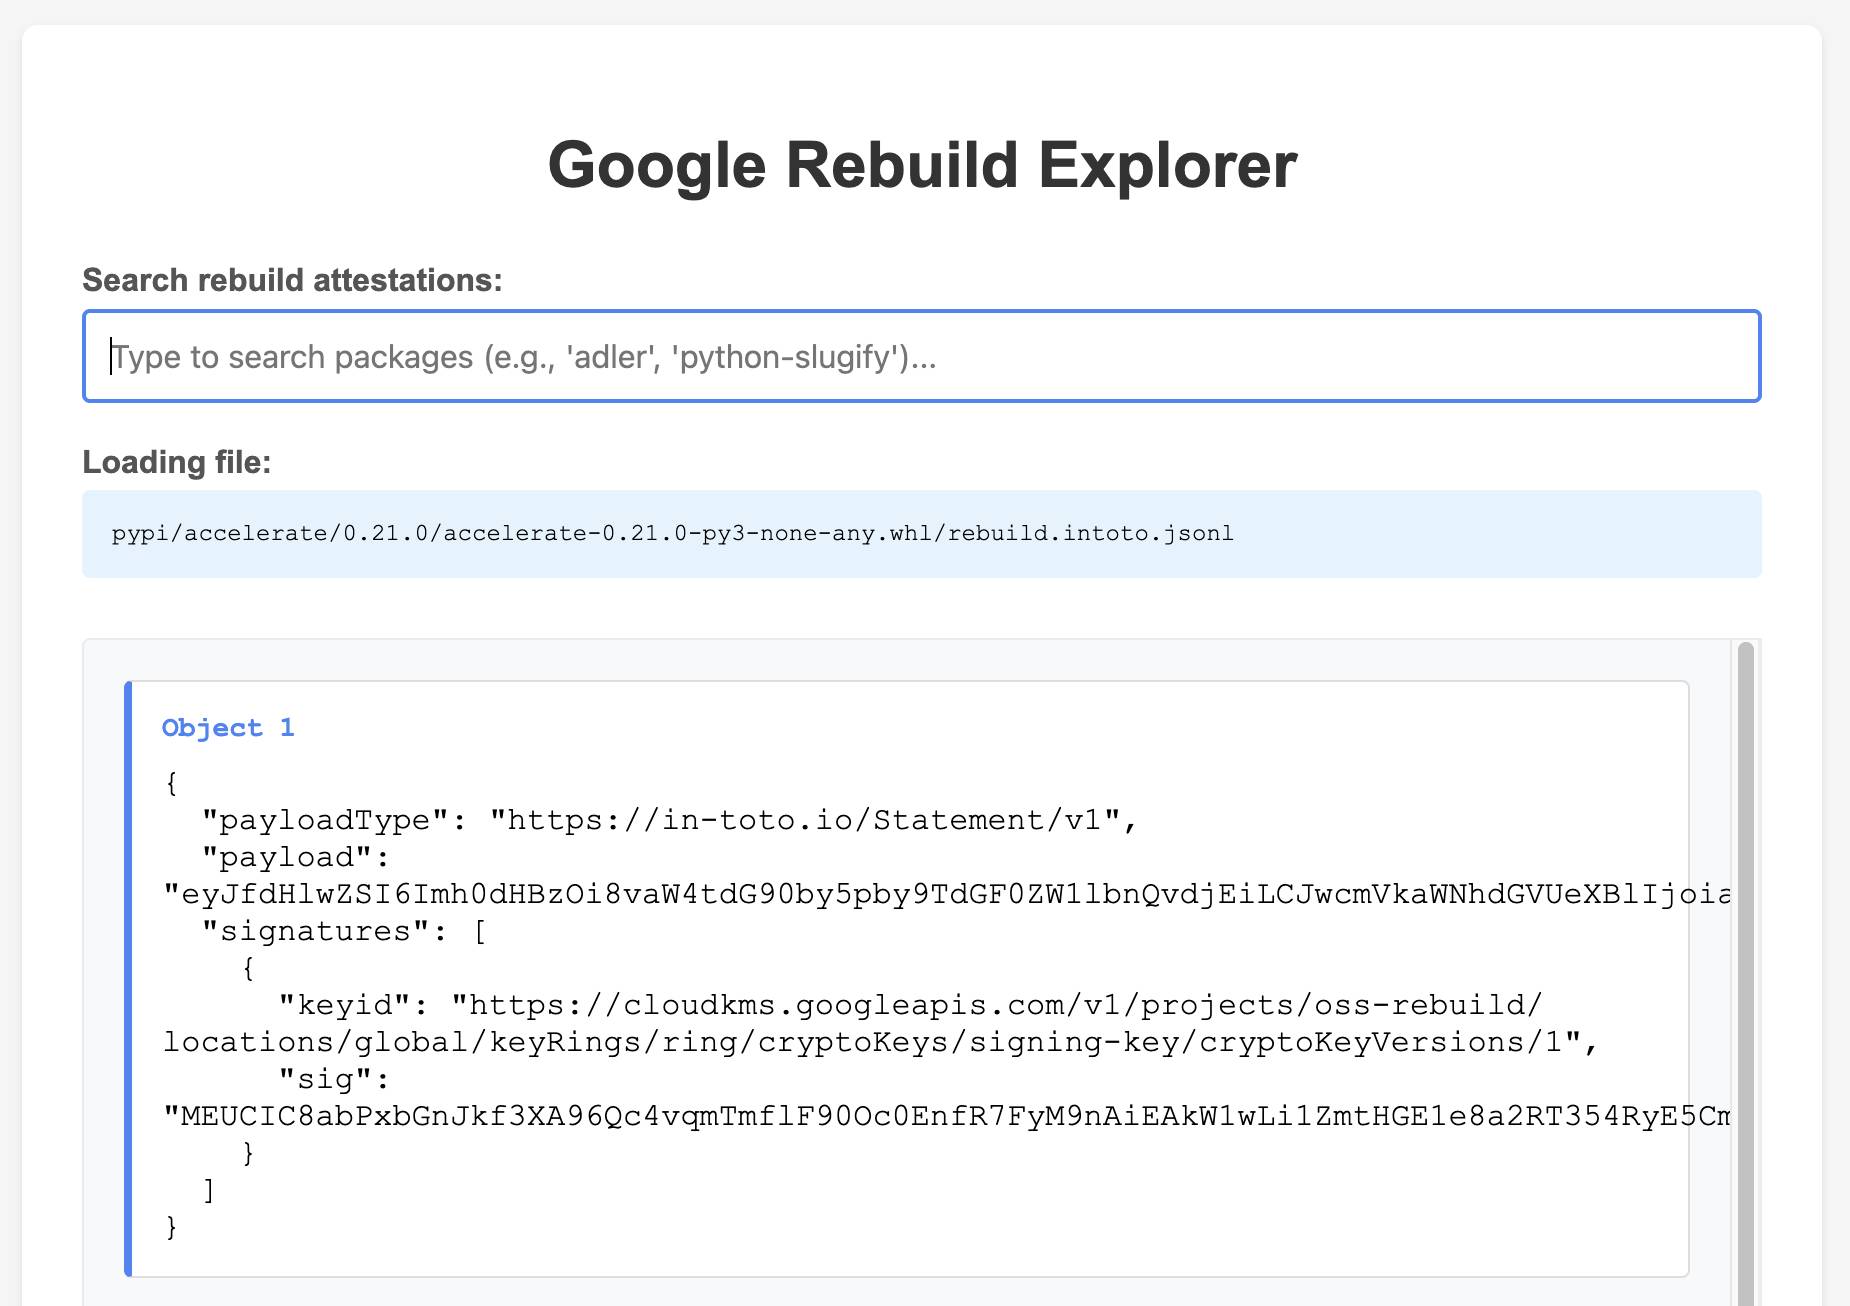Select the "Object 1" label
1850x1306 pixels.
pyautogui.click(x=228, y=728)
